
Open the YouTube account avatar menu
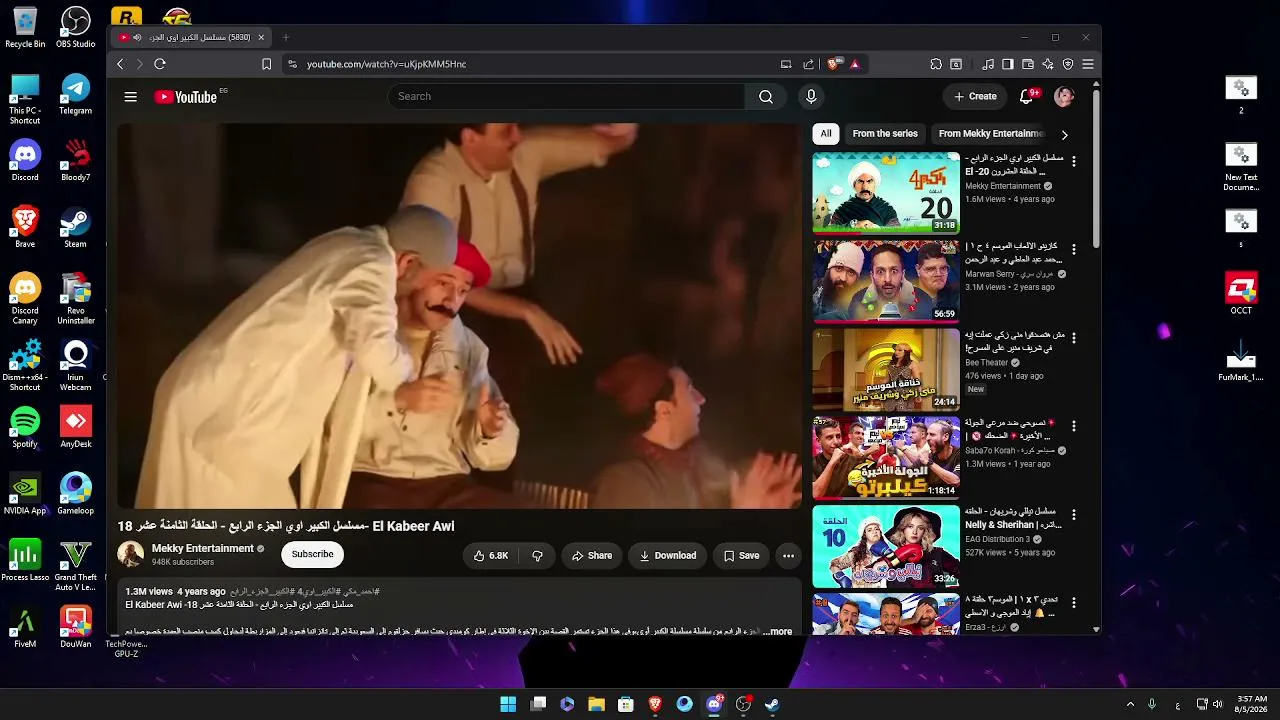tap(1064, 97)
